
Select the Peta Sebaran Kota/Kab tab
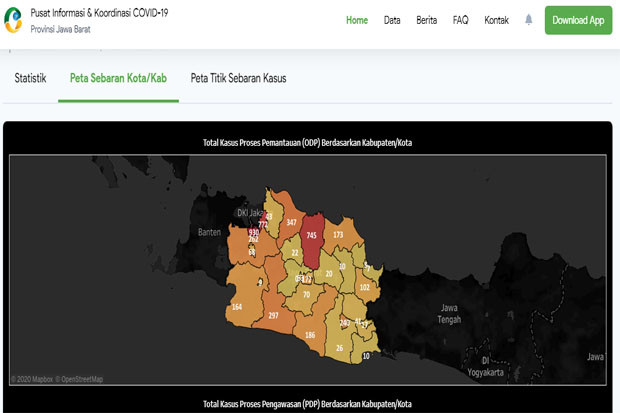pyautogui.click(x=118, y=78)
